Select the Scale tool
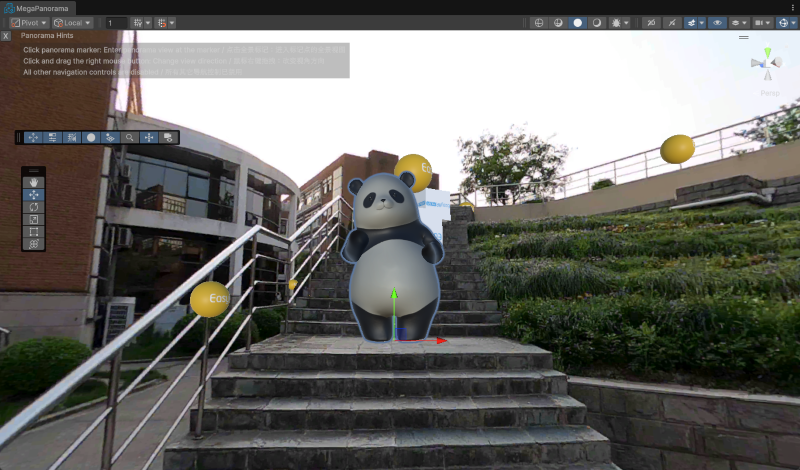Screen dimensions: 800x470 (34, 219)
